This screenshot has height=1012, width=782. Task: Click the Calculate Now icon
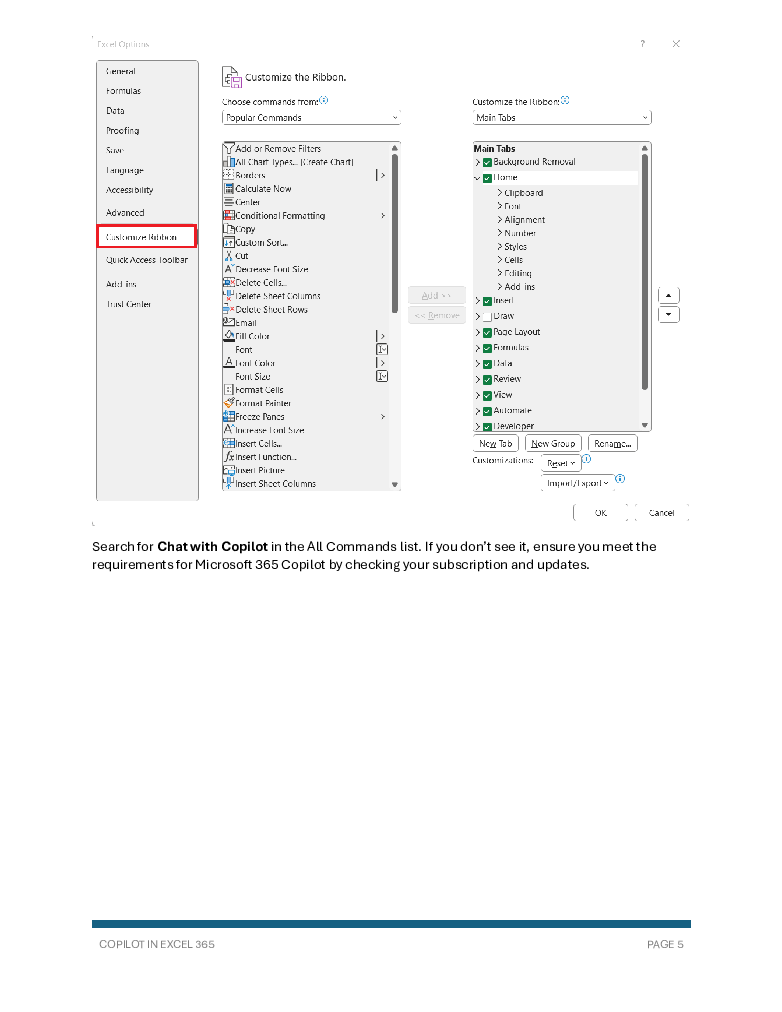point(228,188)
